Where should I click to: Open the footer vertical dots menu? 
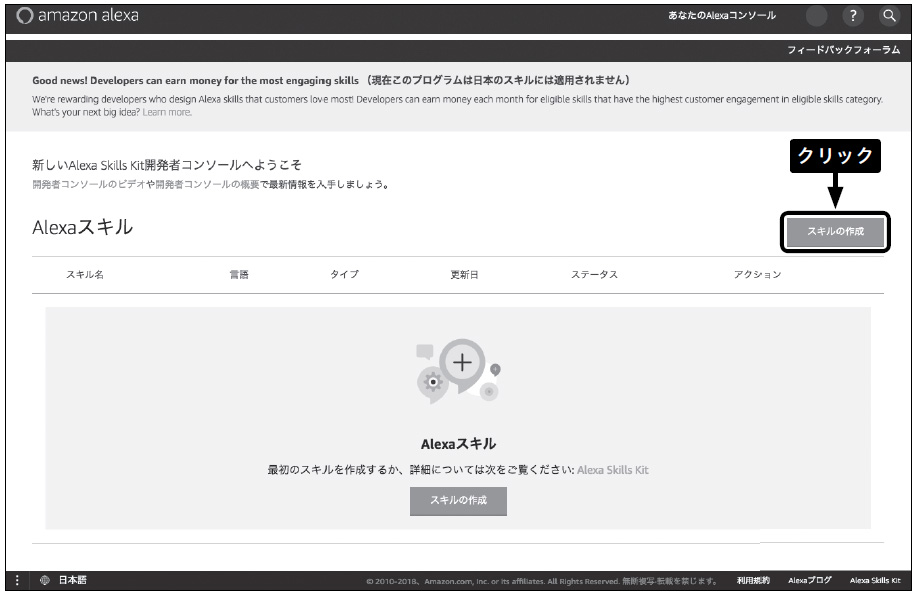17,580
